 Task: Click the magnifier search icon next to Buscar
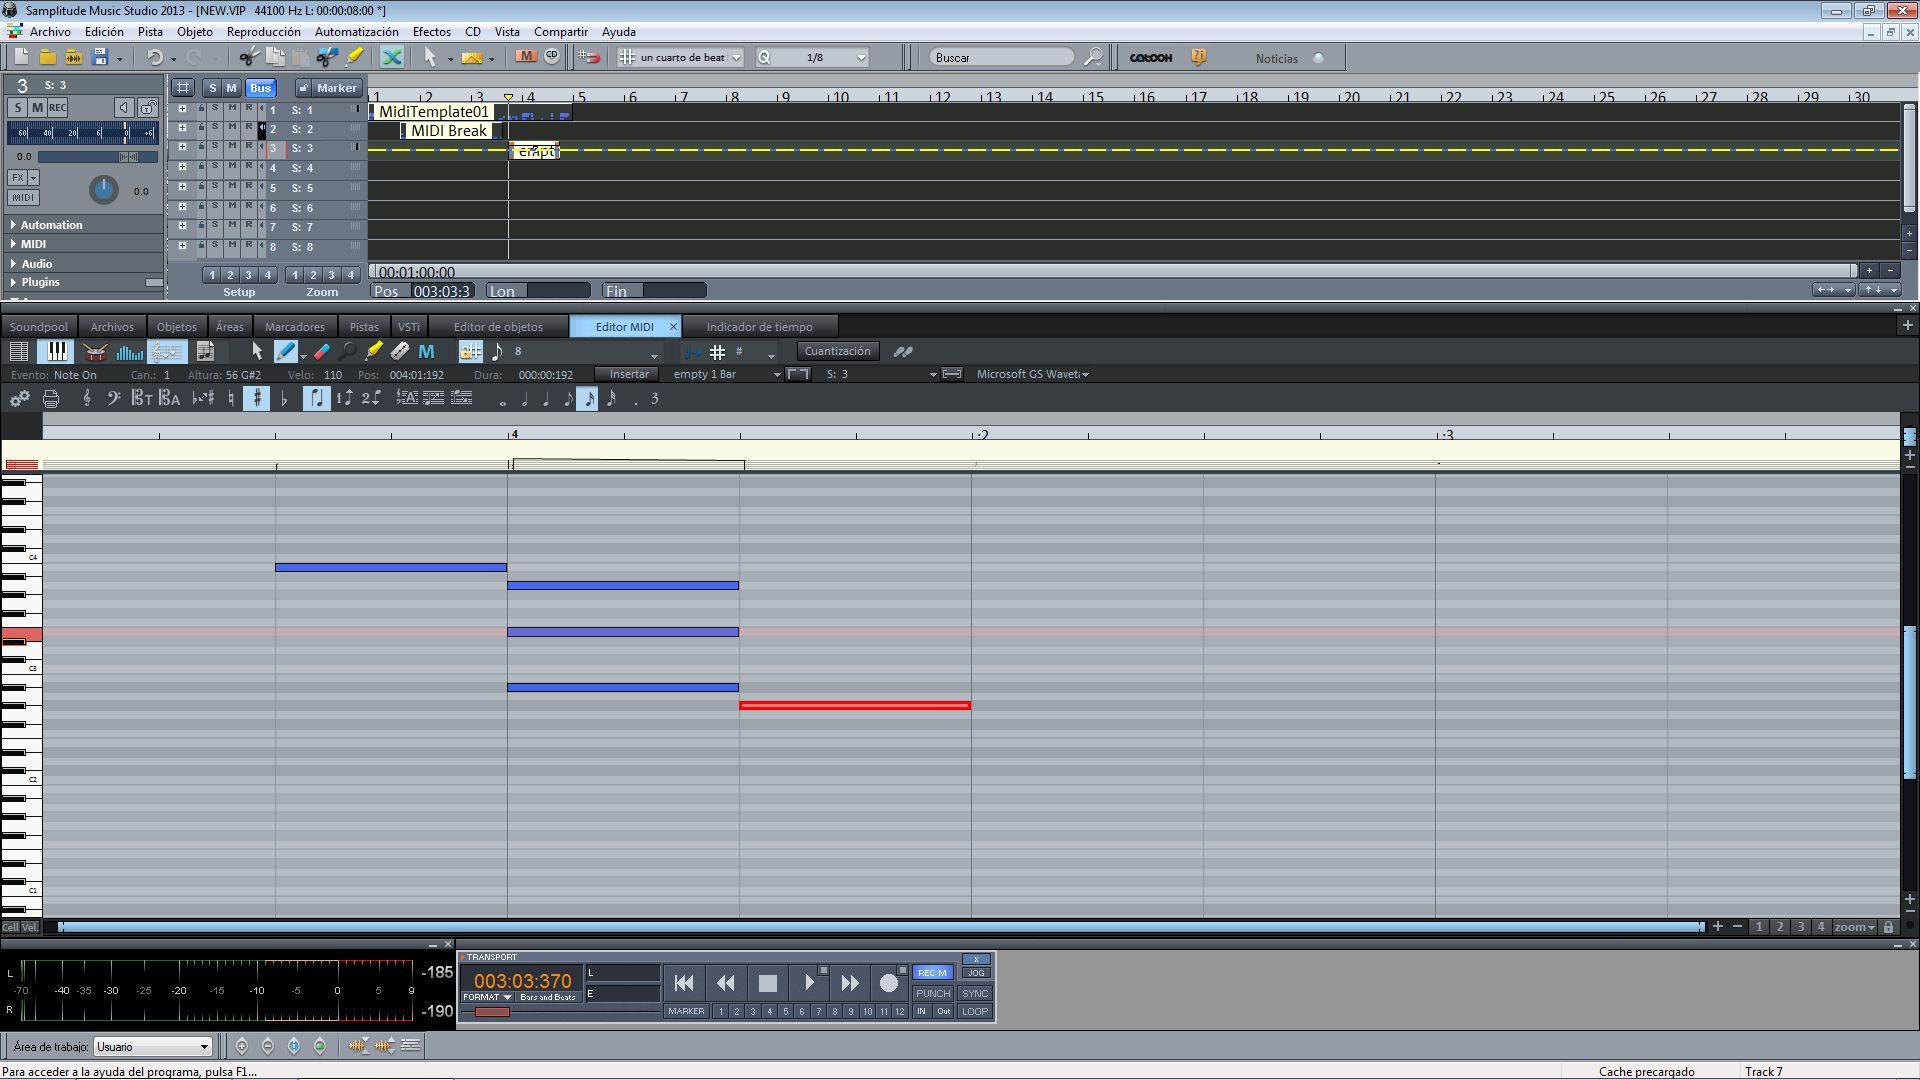pos(1093,58)
